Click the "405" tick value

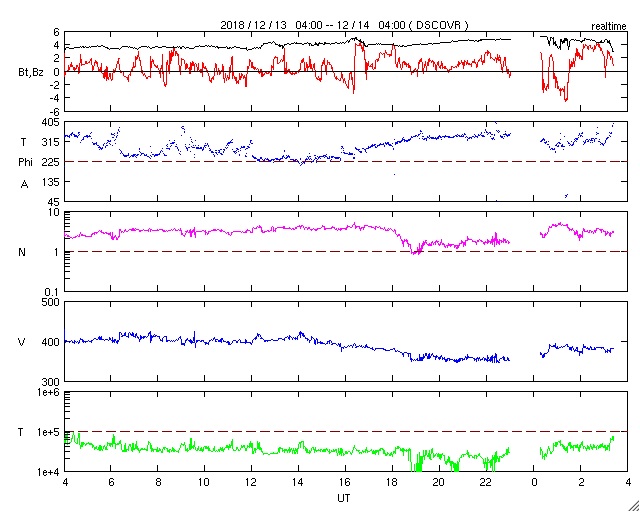(51, 122)
